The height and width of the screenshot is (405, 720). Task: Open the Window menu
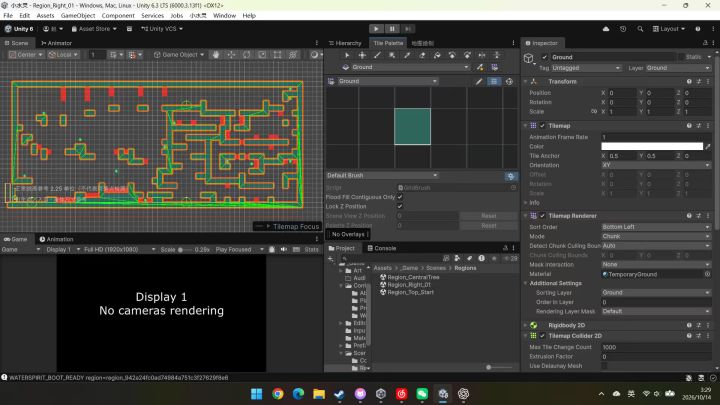[x=224, y=16]
